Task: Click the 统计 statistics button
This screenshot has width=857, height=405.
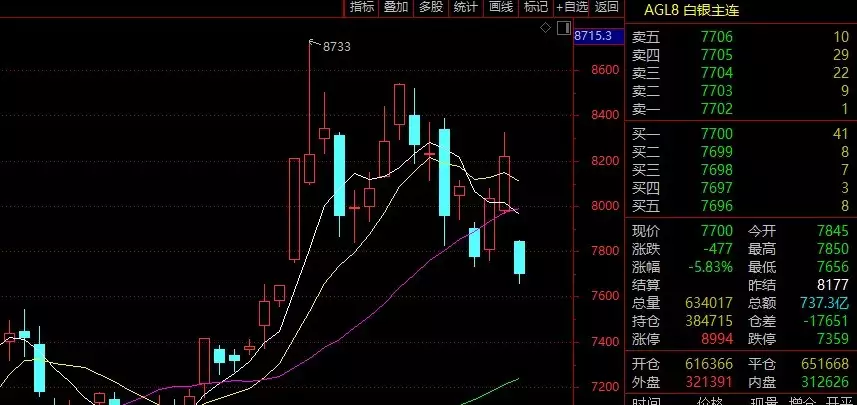Action: pyautogui.click(x=466, y=7)
